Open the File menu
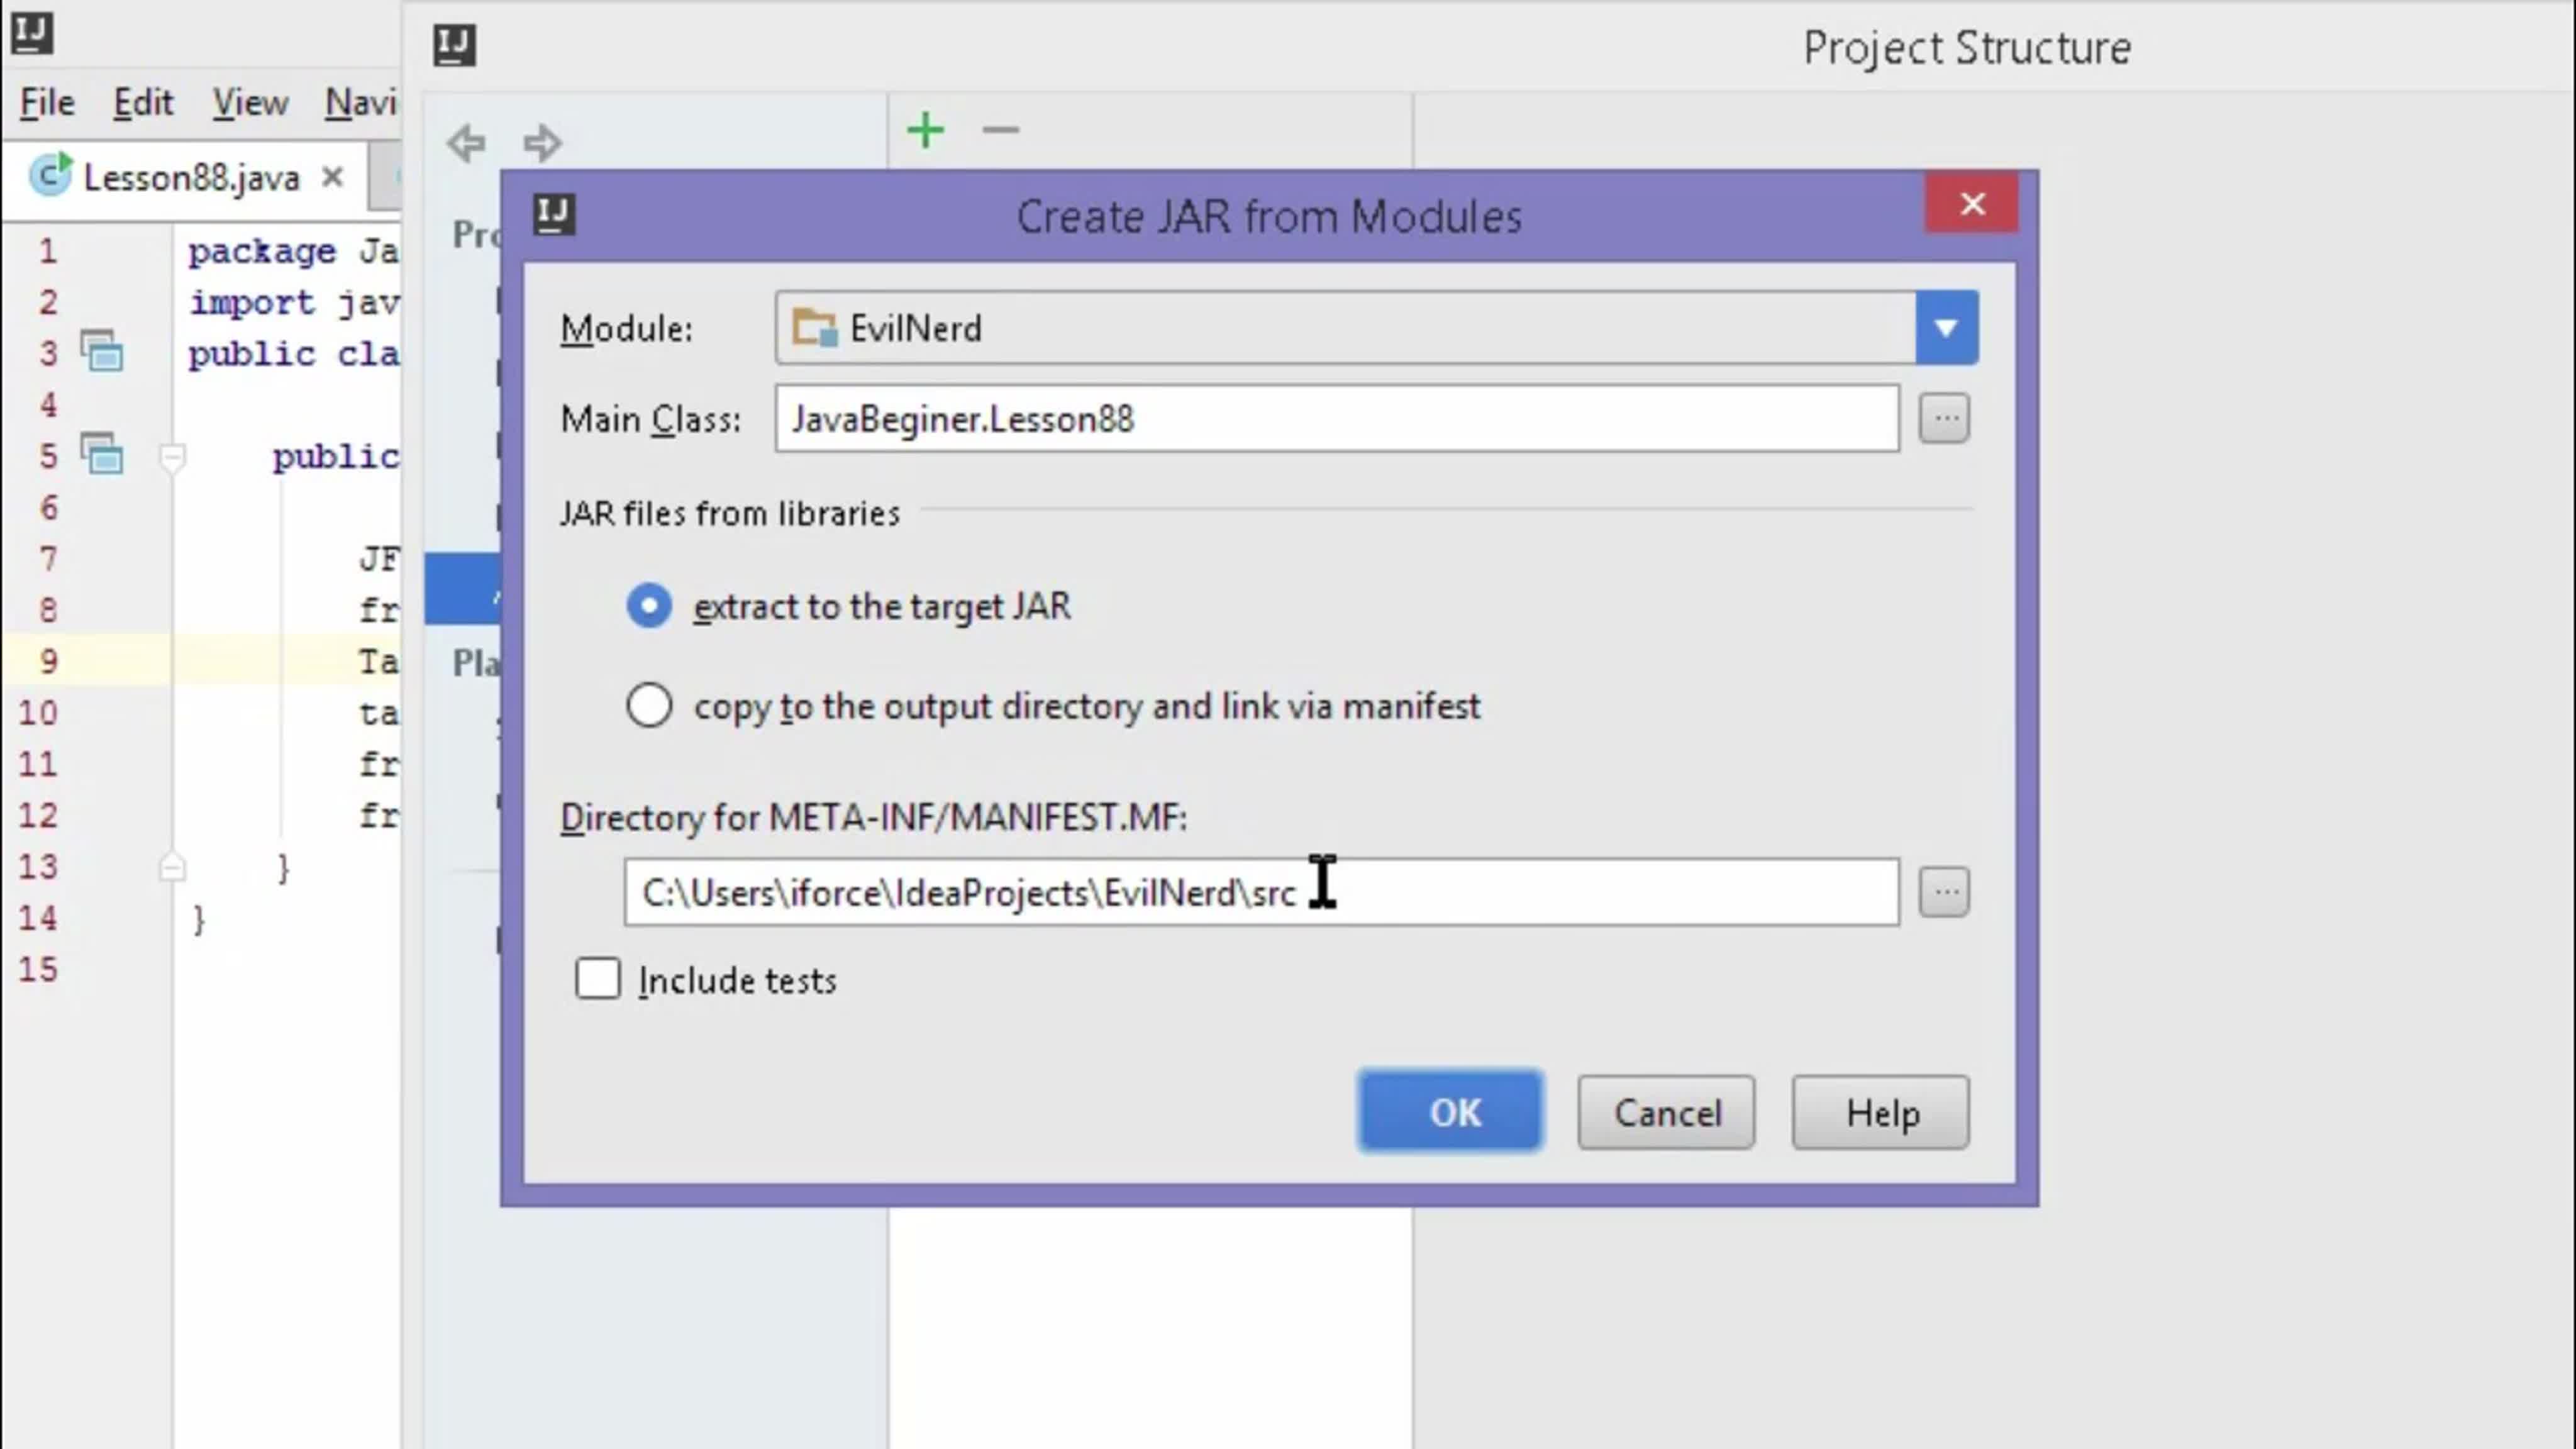The height and width of the screenshot is (1449, 2576). (47, 103)
